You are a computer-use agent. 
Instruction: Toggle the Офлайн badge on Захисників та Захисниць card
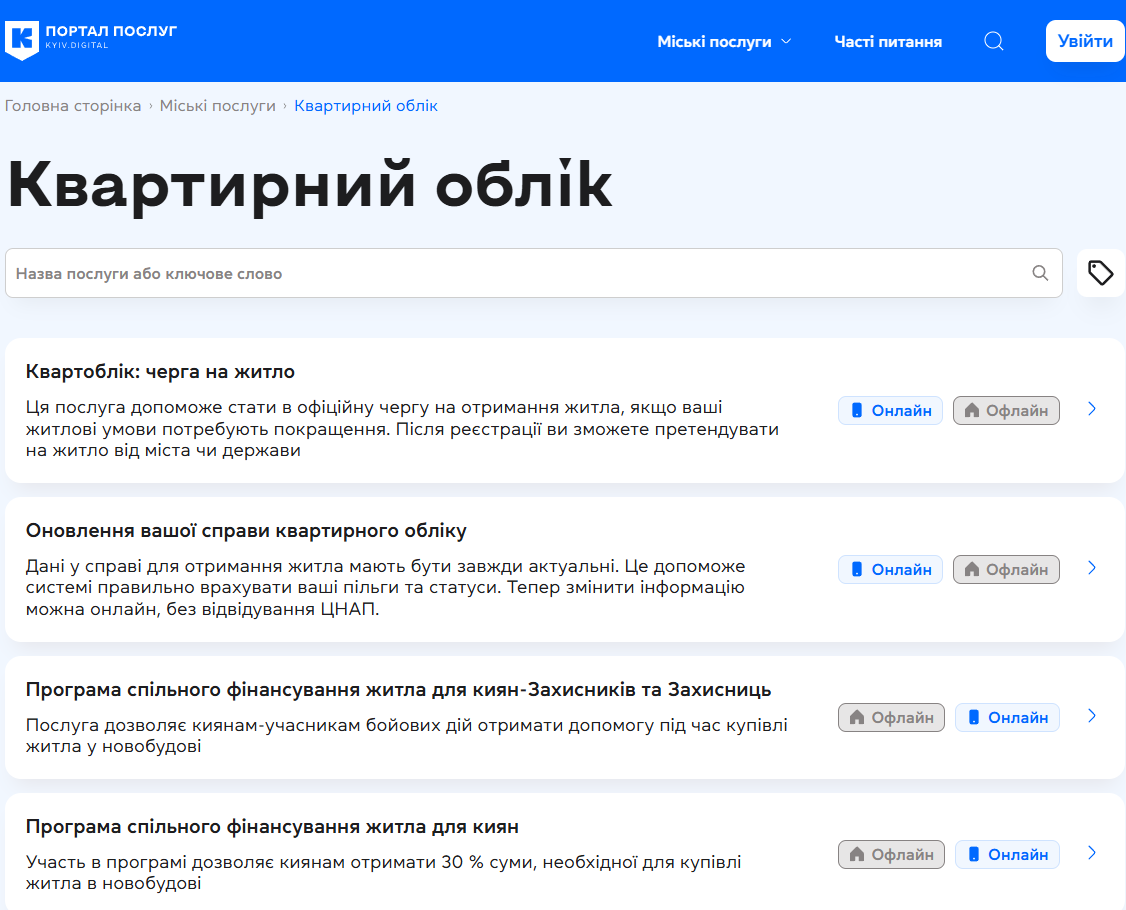click(x=891, y=717)
